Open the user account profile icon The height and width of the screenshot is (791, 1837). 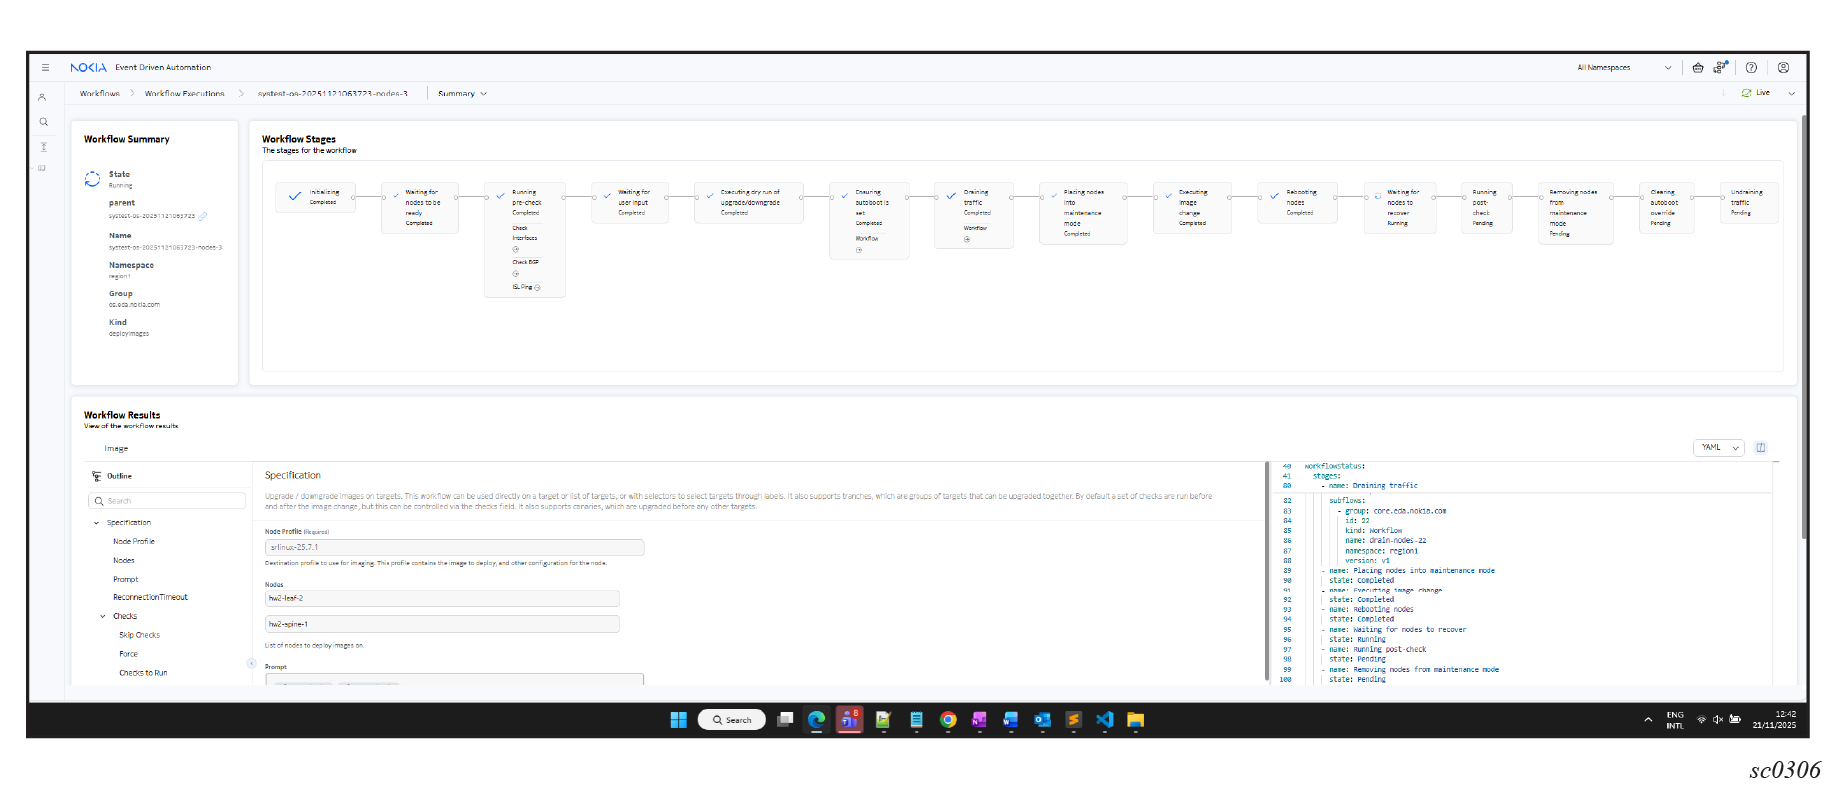pos(1783,68)
